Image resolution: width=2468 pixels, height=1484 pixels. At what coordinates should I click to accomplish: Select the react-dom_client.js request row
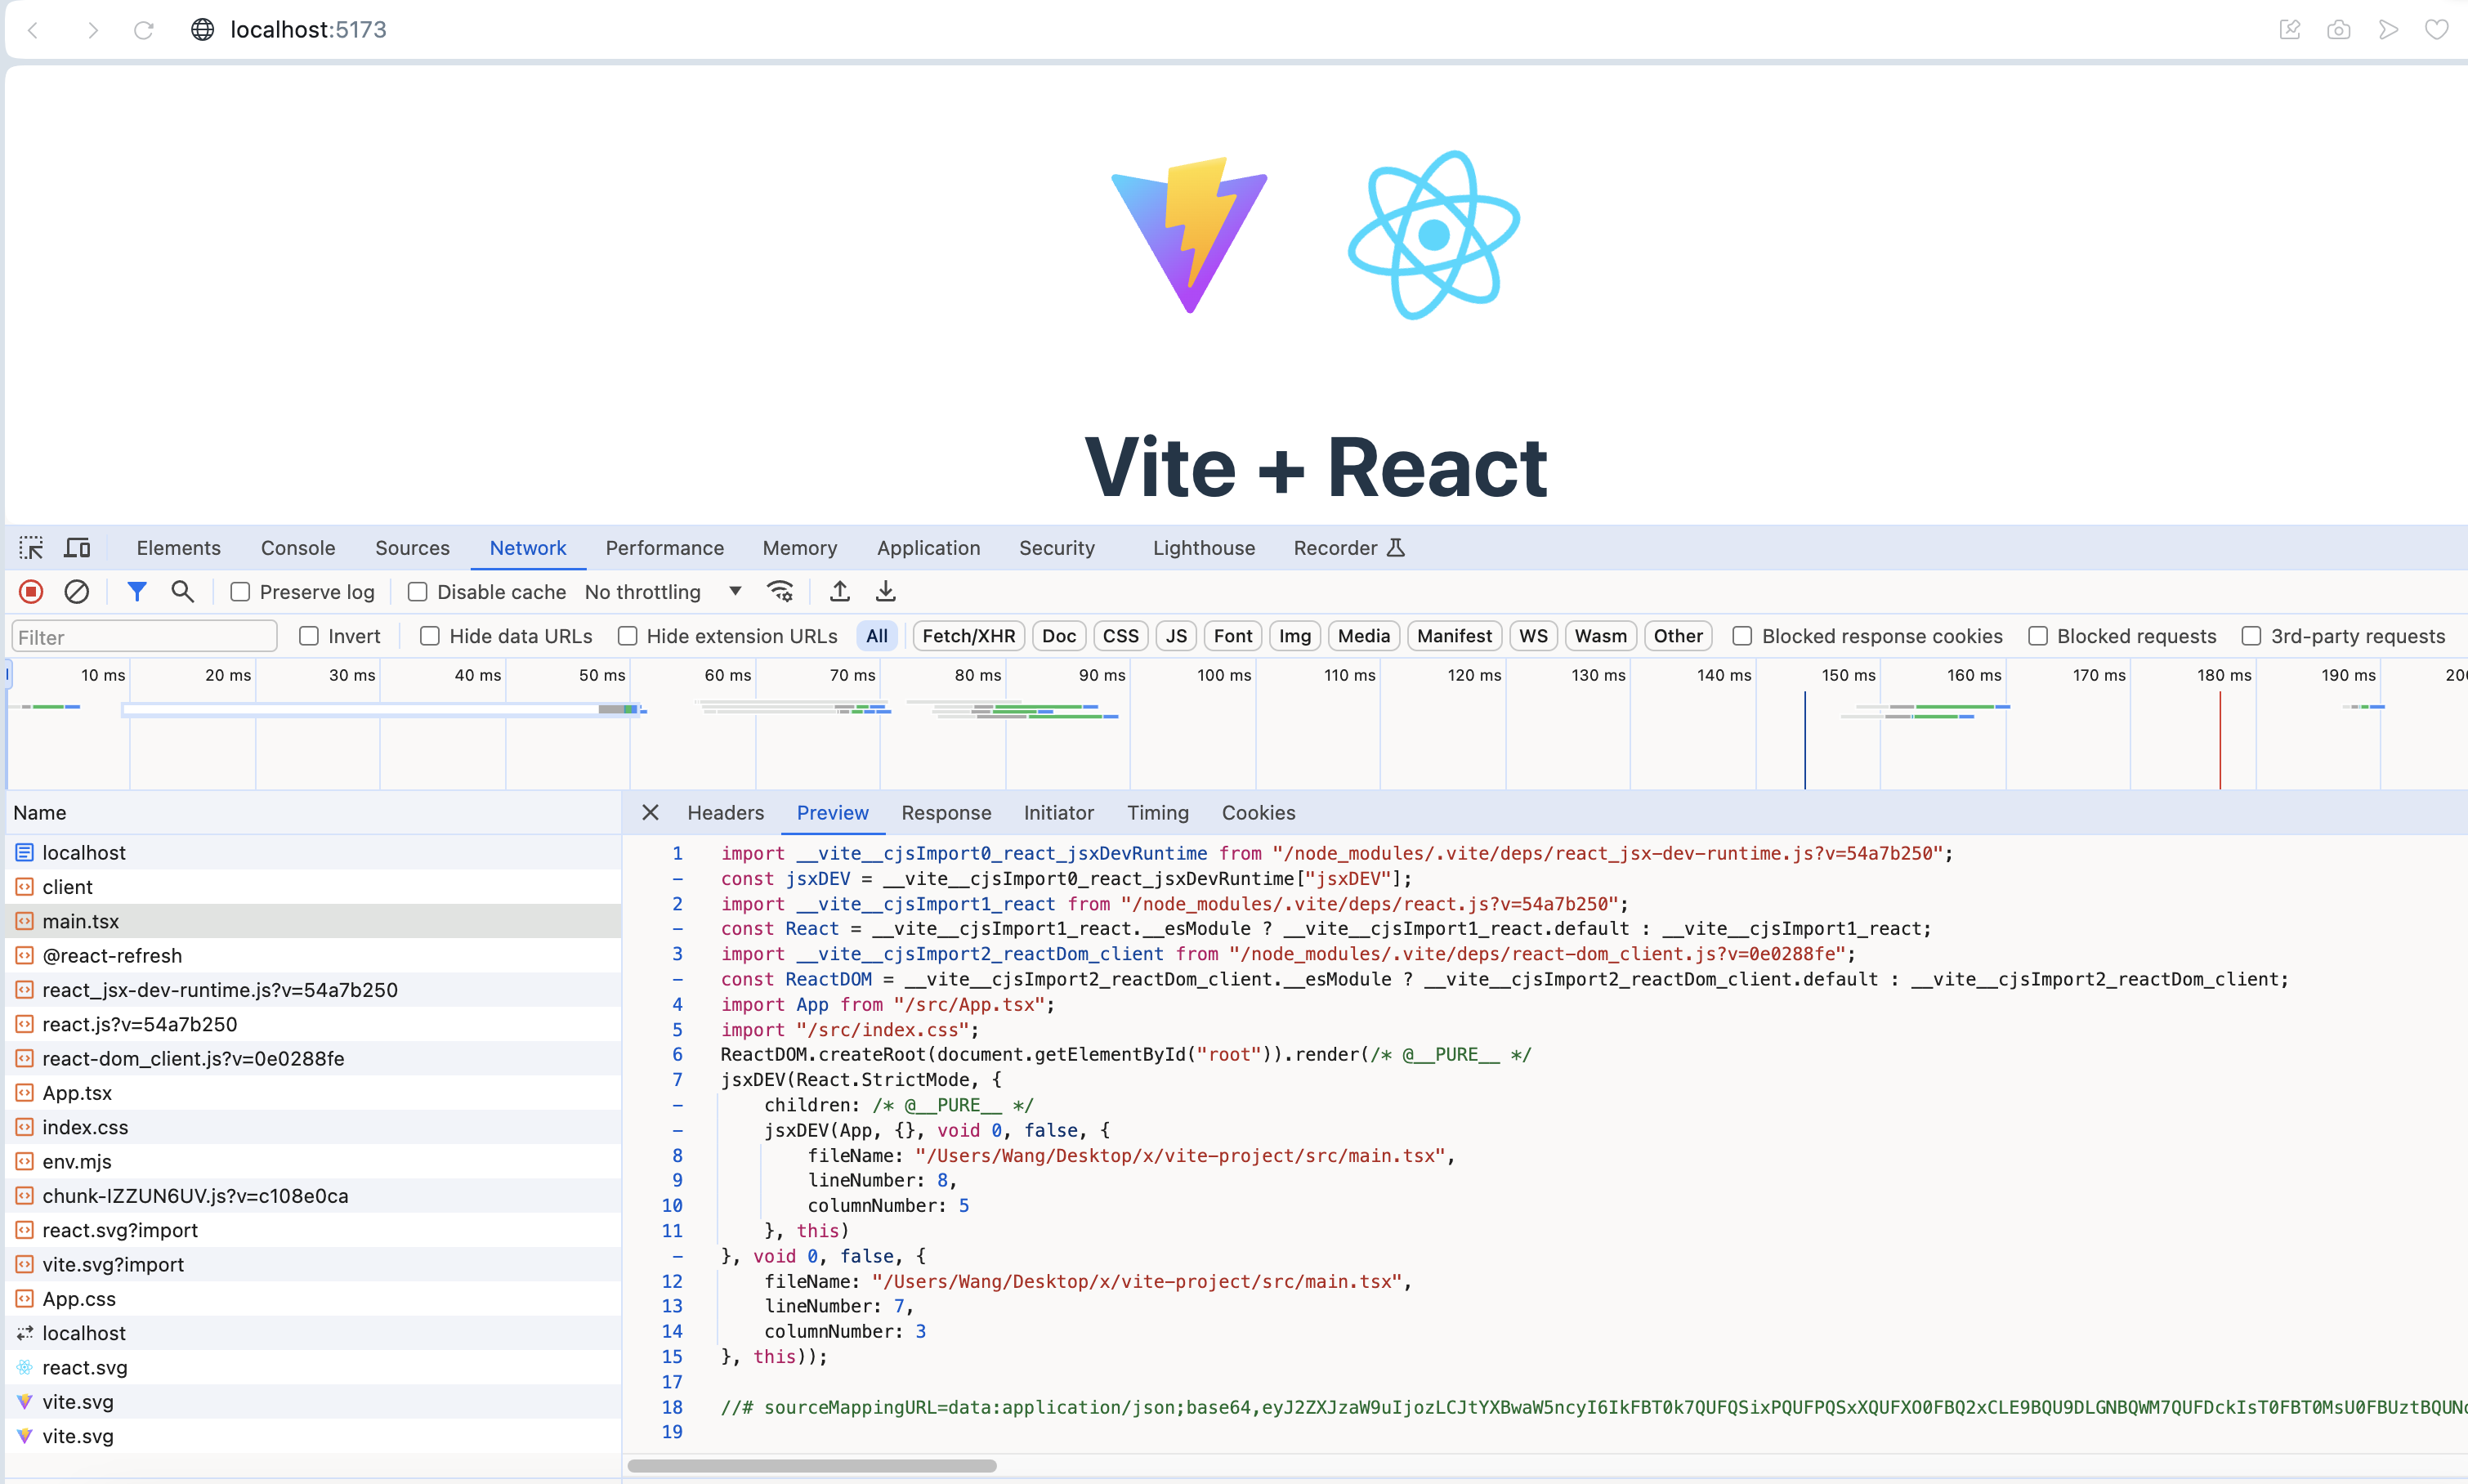tap(314, 1059)
